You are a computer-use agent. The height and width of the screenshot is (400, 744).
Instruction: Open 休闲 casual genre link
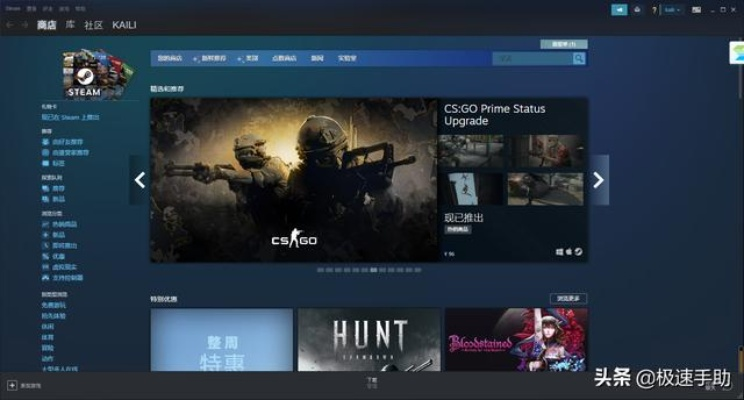click(x=47, y=327)
